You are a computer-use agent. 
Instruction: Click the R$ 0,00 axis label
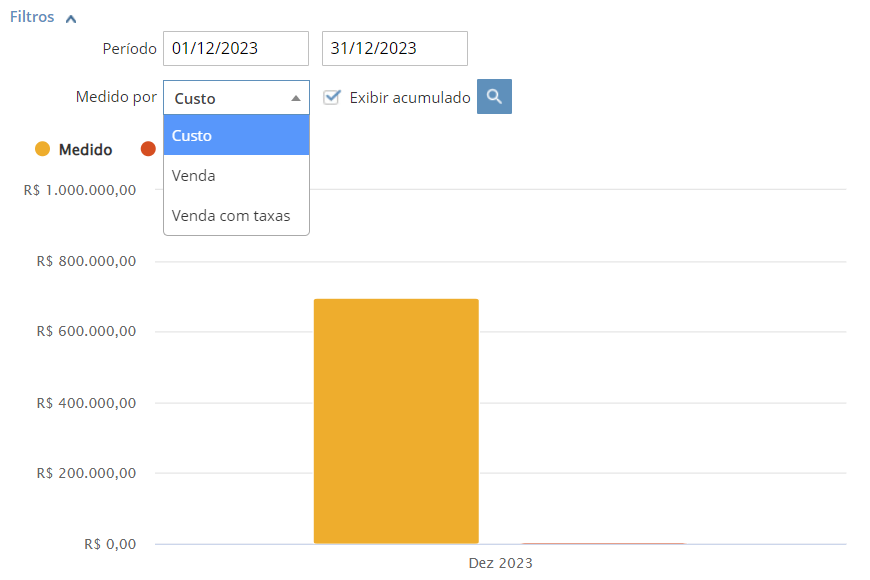(110, 544)
